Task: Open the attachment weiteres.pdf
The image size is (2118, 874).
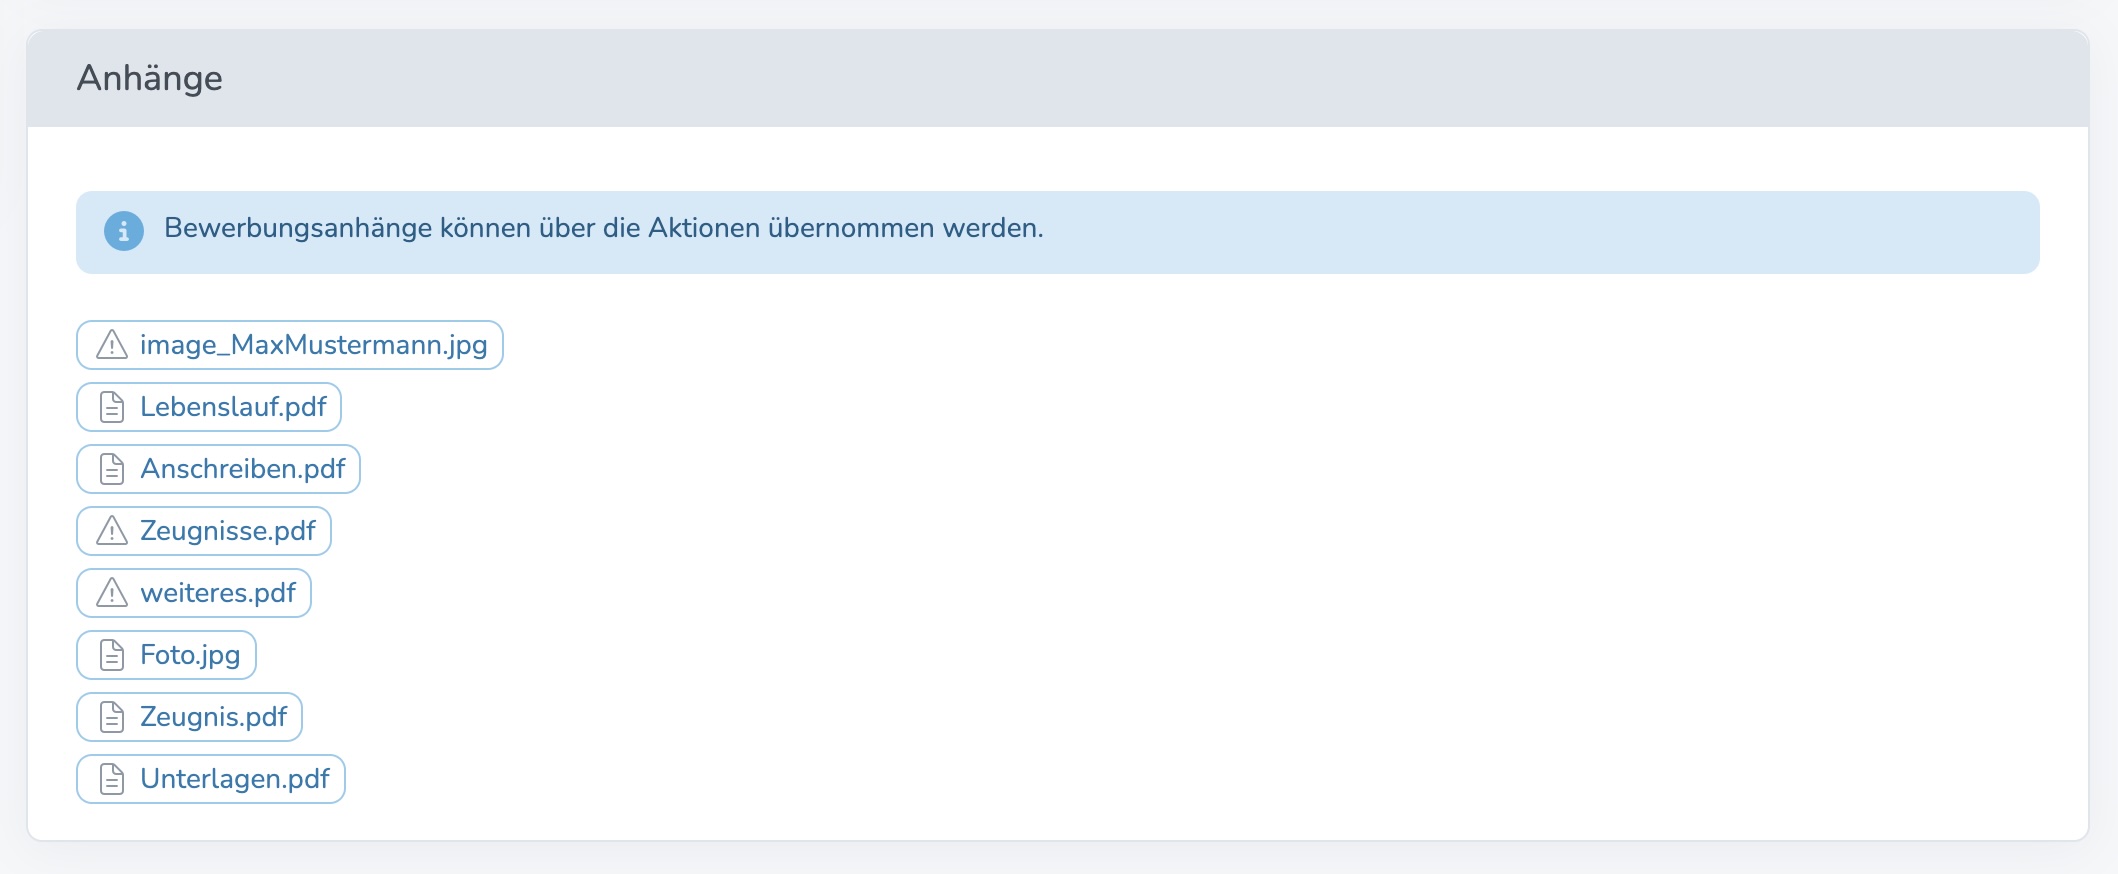Action: click(x=218, y=593)
